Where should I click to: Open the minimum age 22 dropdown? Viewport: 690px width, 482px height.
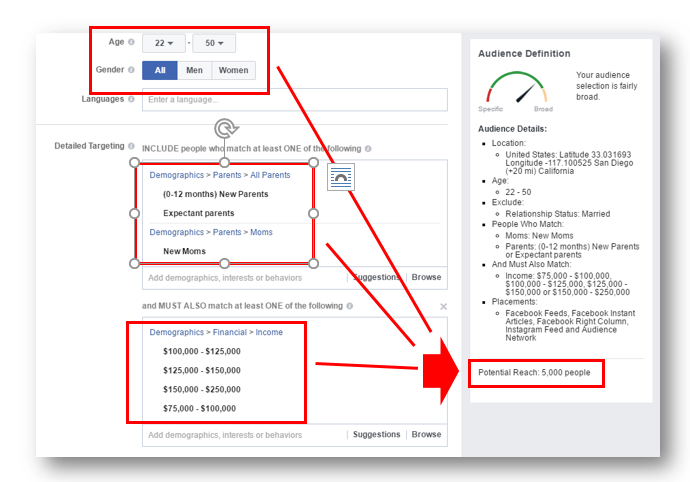[x=164, y=43]
